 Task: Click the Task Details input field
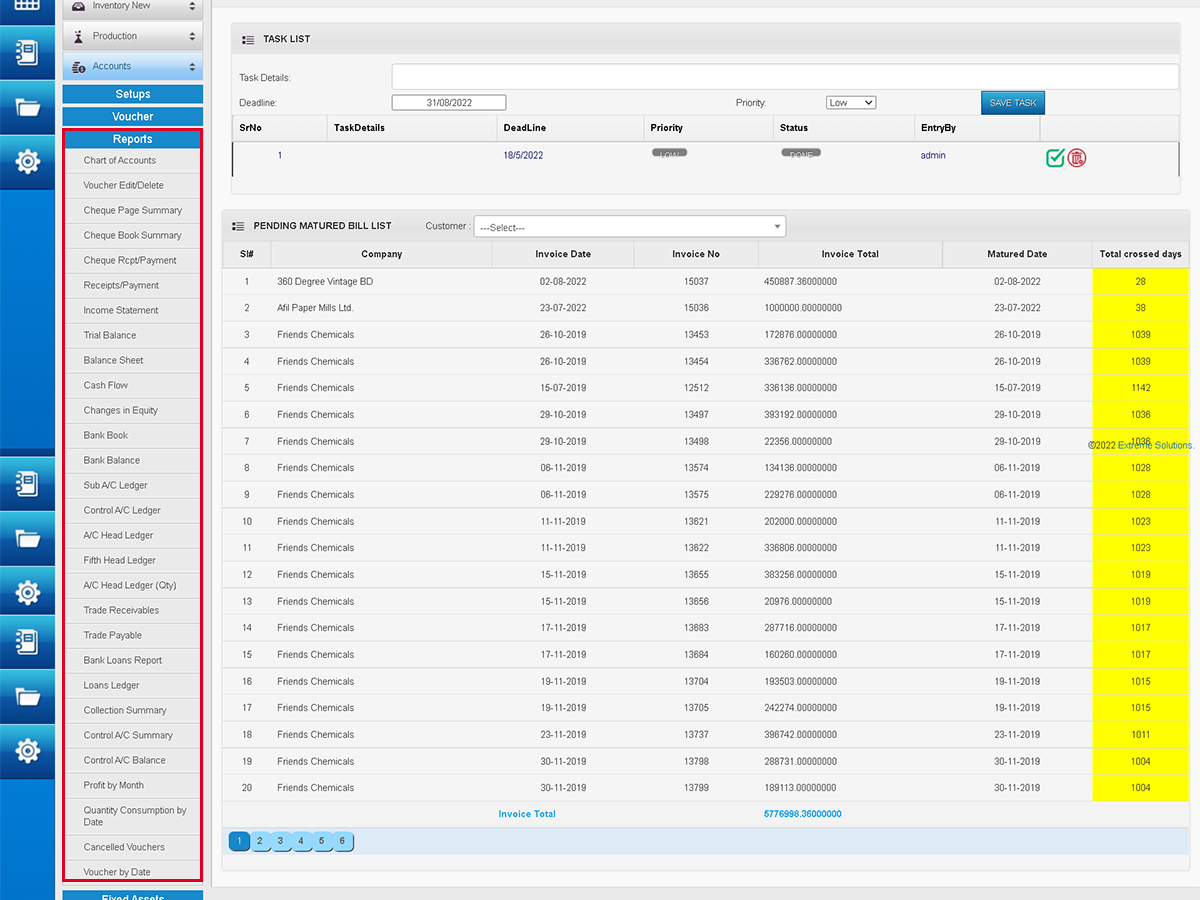pos(785,77)
